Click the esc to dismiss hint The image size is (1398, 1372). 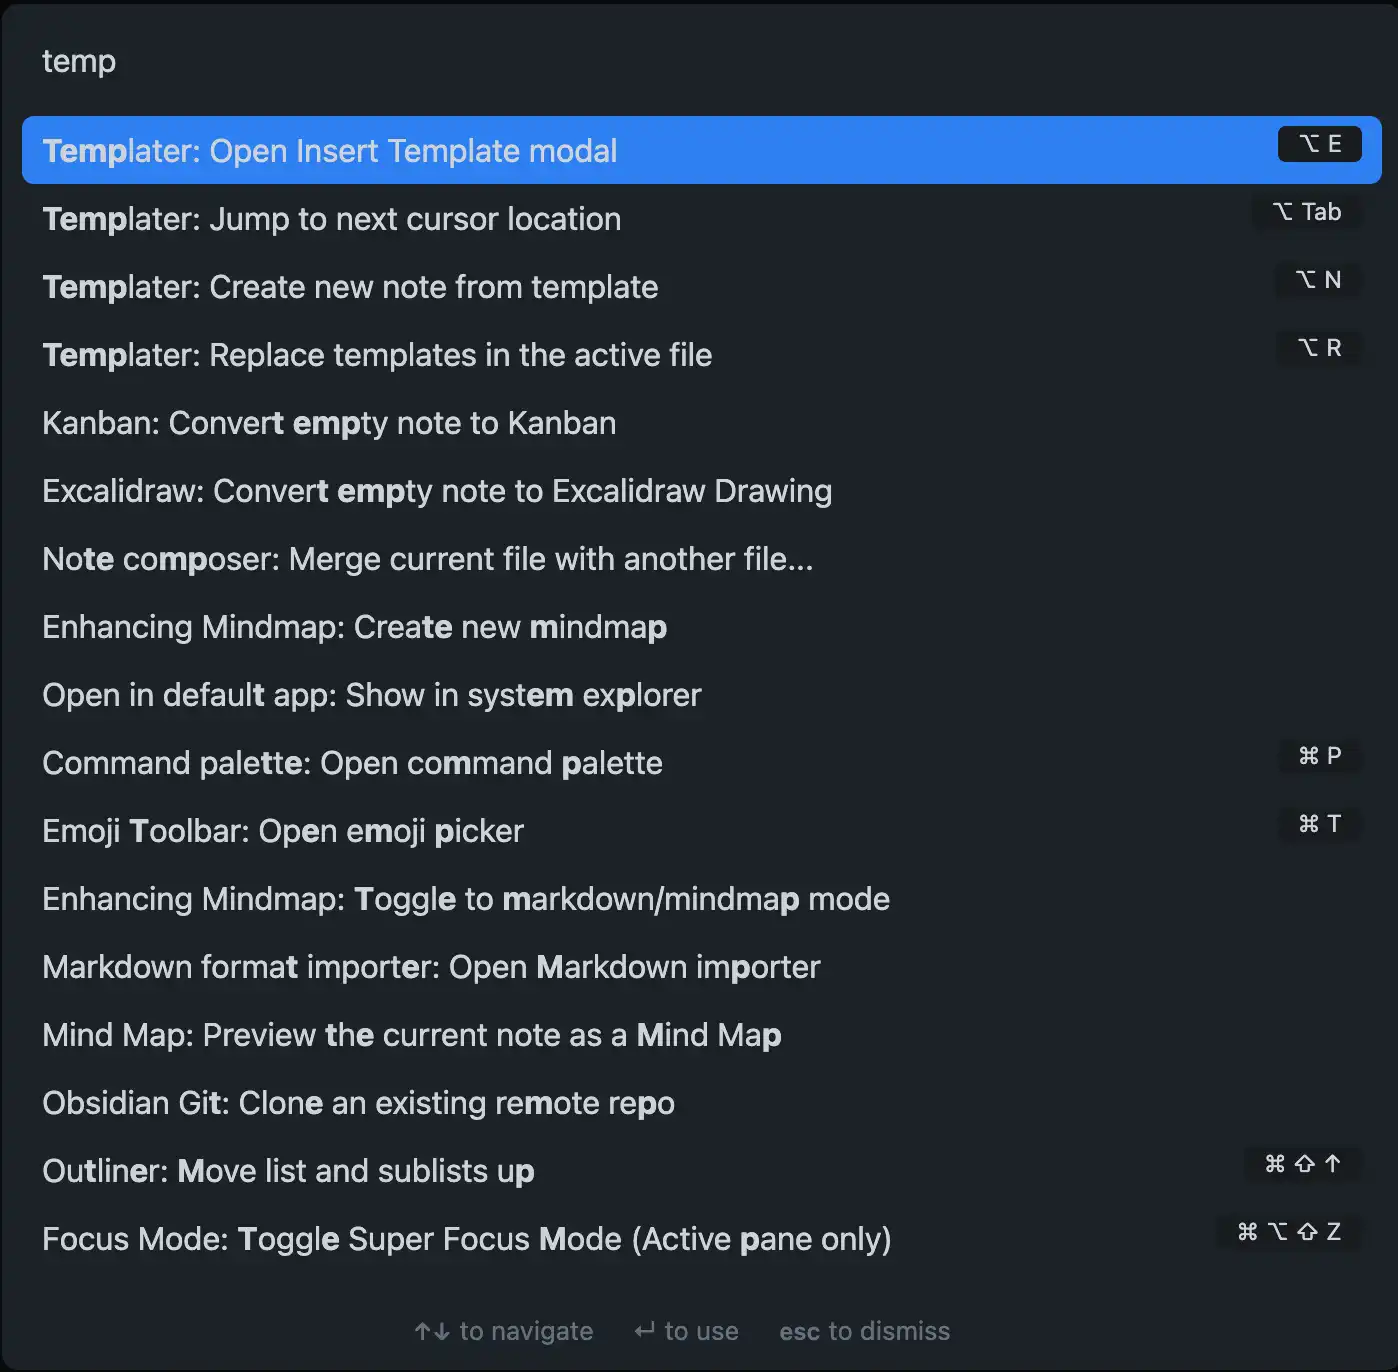pyautogui.click(x=864, y=1331)
